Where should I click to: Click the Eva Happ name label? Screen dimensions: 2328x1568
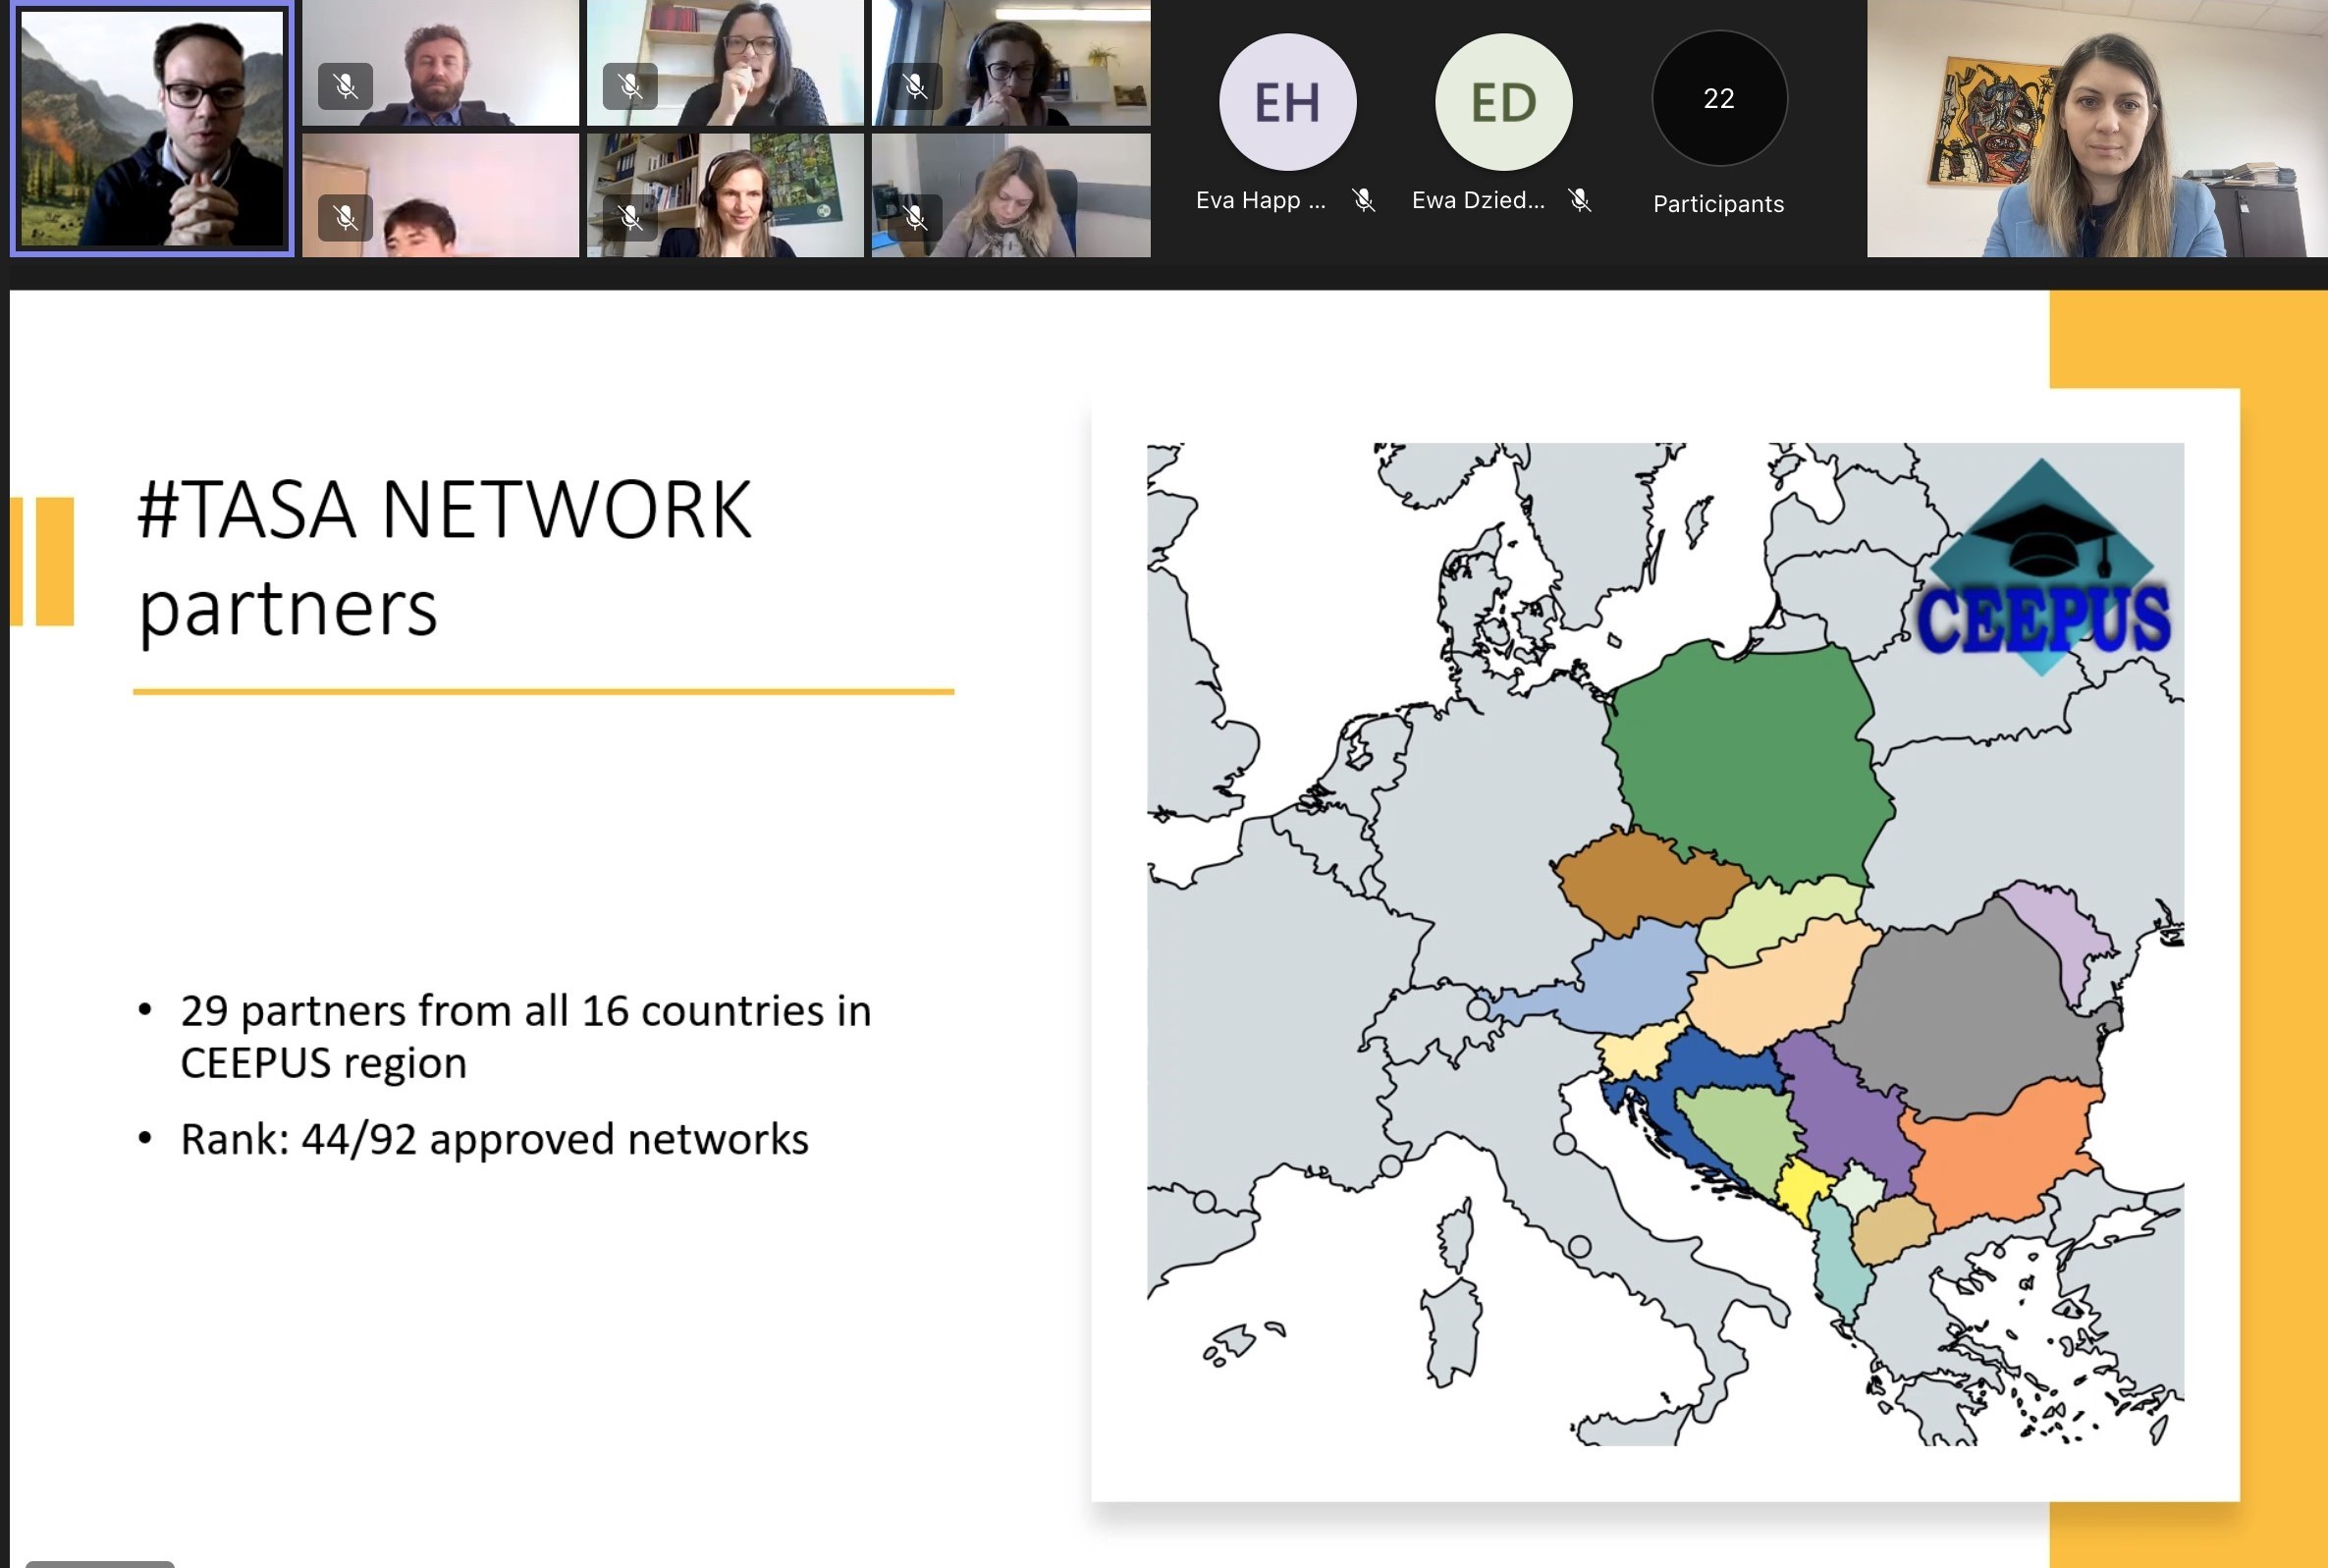pos(1260,200)
